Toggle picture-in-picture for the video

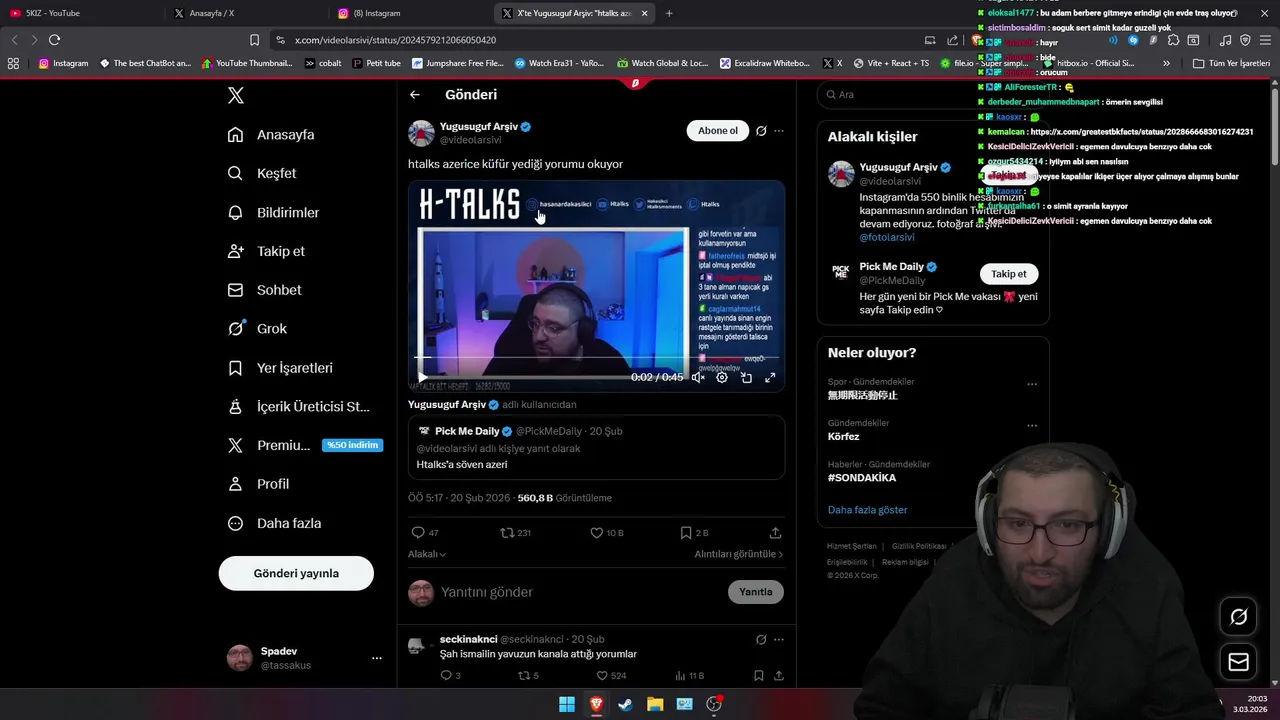pyautogui.click(x=746, y=378)
